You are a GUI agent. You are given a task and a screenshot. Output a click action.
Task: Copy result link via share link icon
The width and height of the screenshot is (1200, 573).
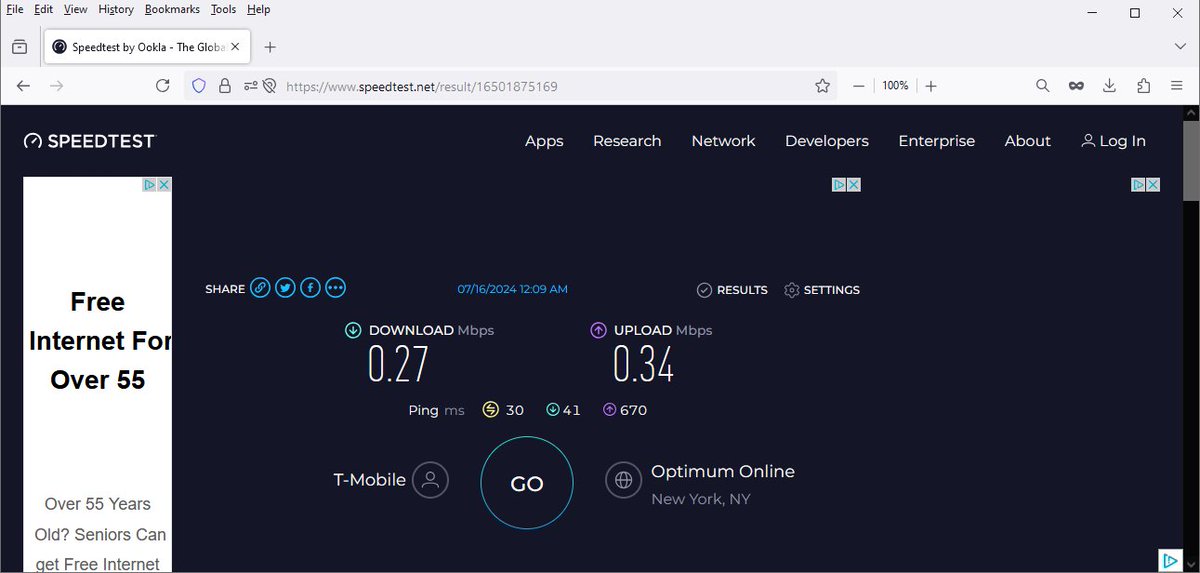pyautogui.click(x=260, y=288)
